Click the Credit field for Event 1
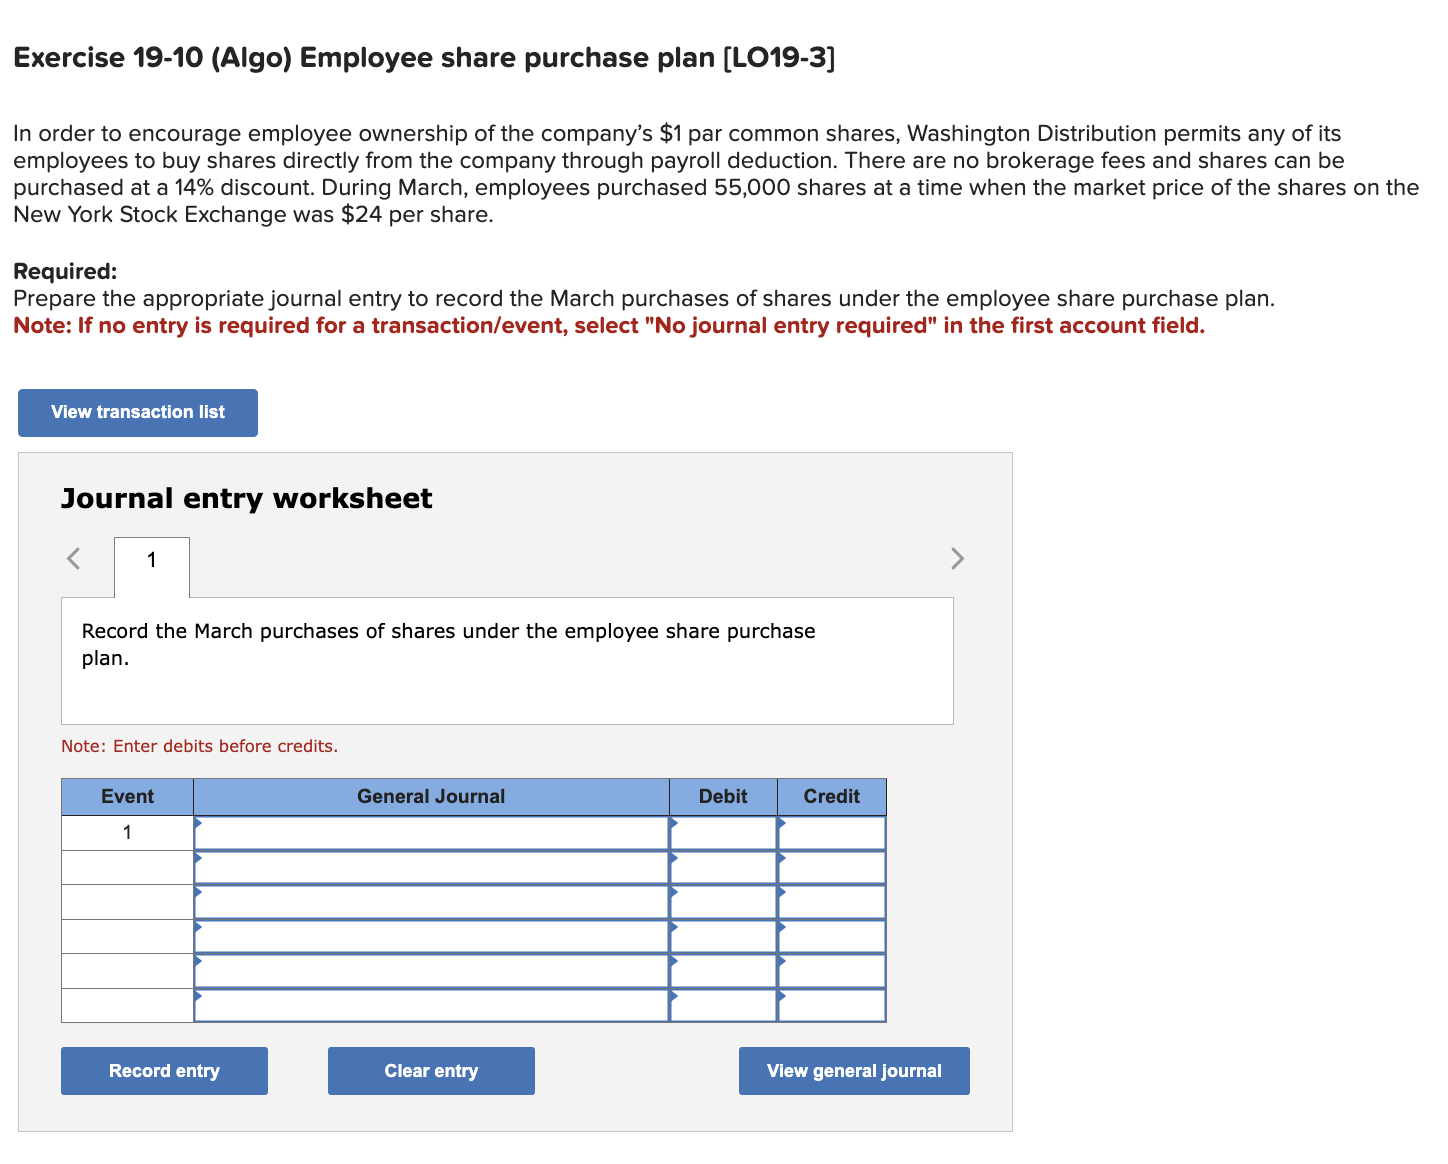The height and width of the screenshot is (1164, 1448). click(x=831, y=832)
